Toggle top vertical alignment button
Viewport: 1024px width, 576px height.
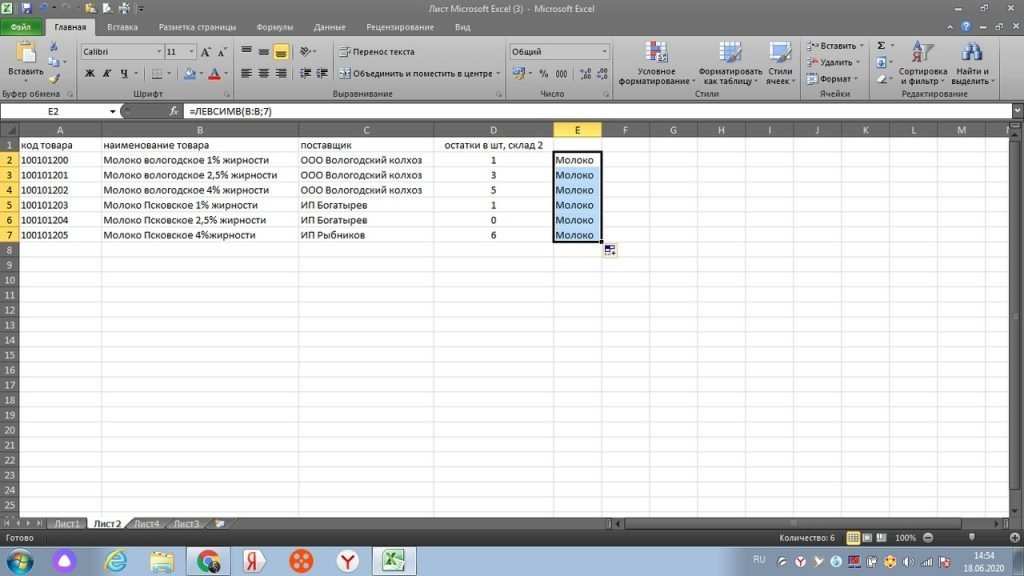246,52
